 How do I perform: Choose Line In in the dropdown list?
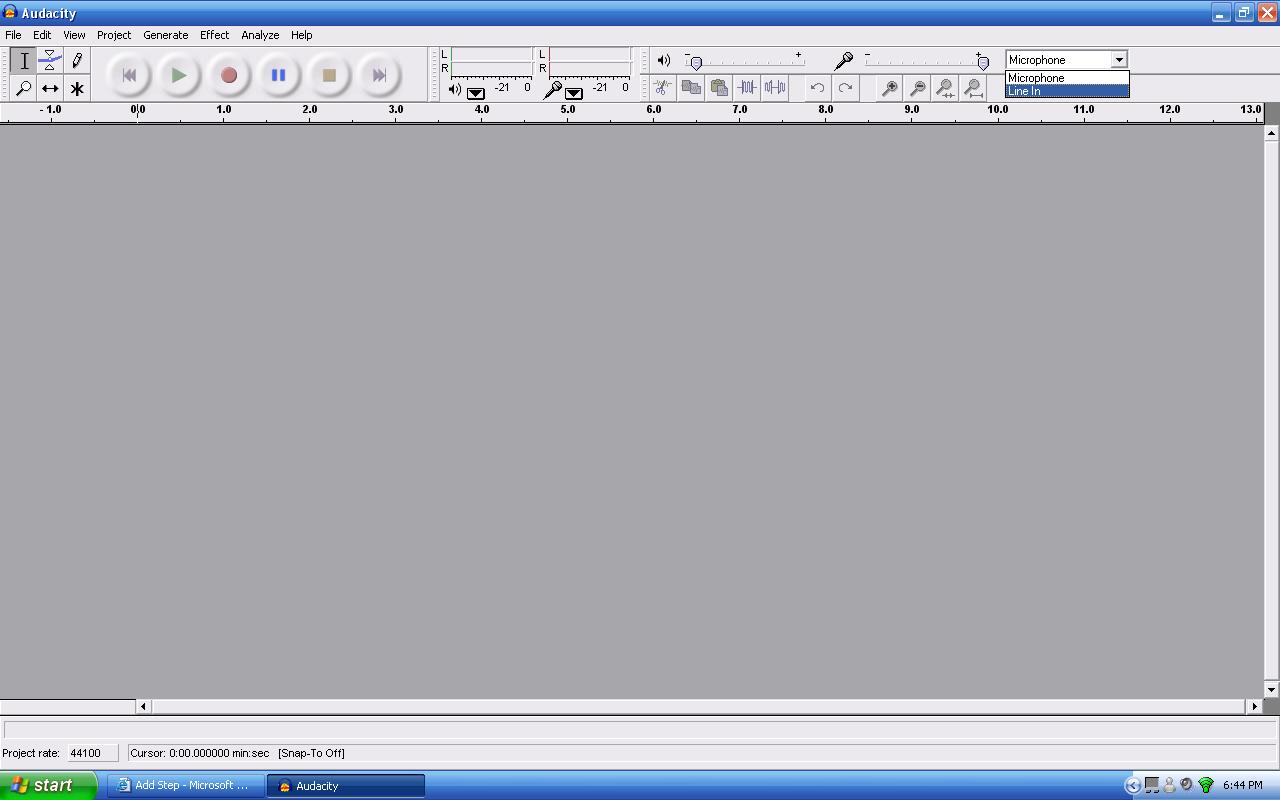pyautogui.click(x=1067, y=91)
